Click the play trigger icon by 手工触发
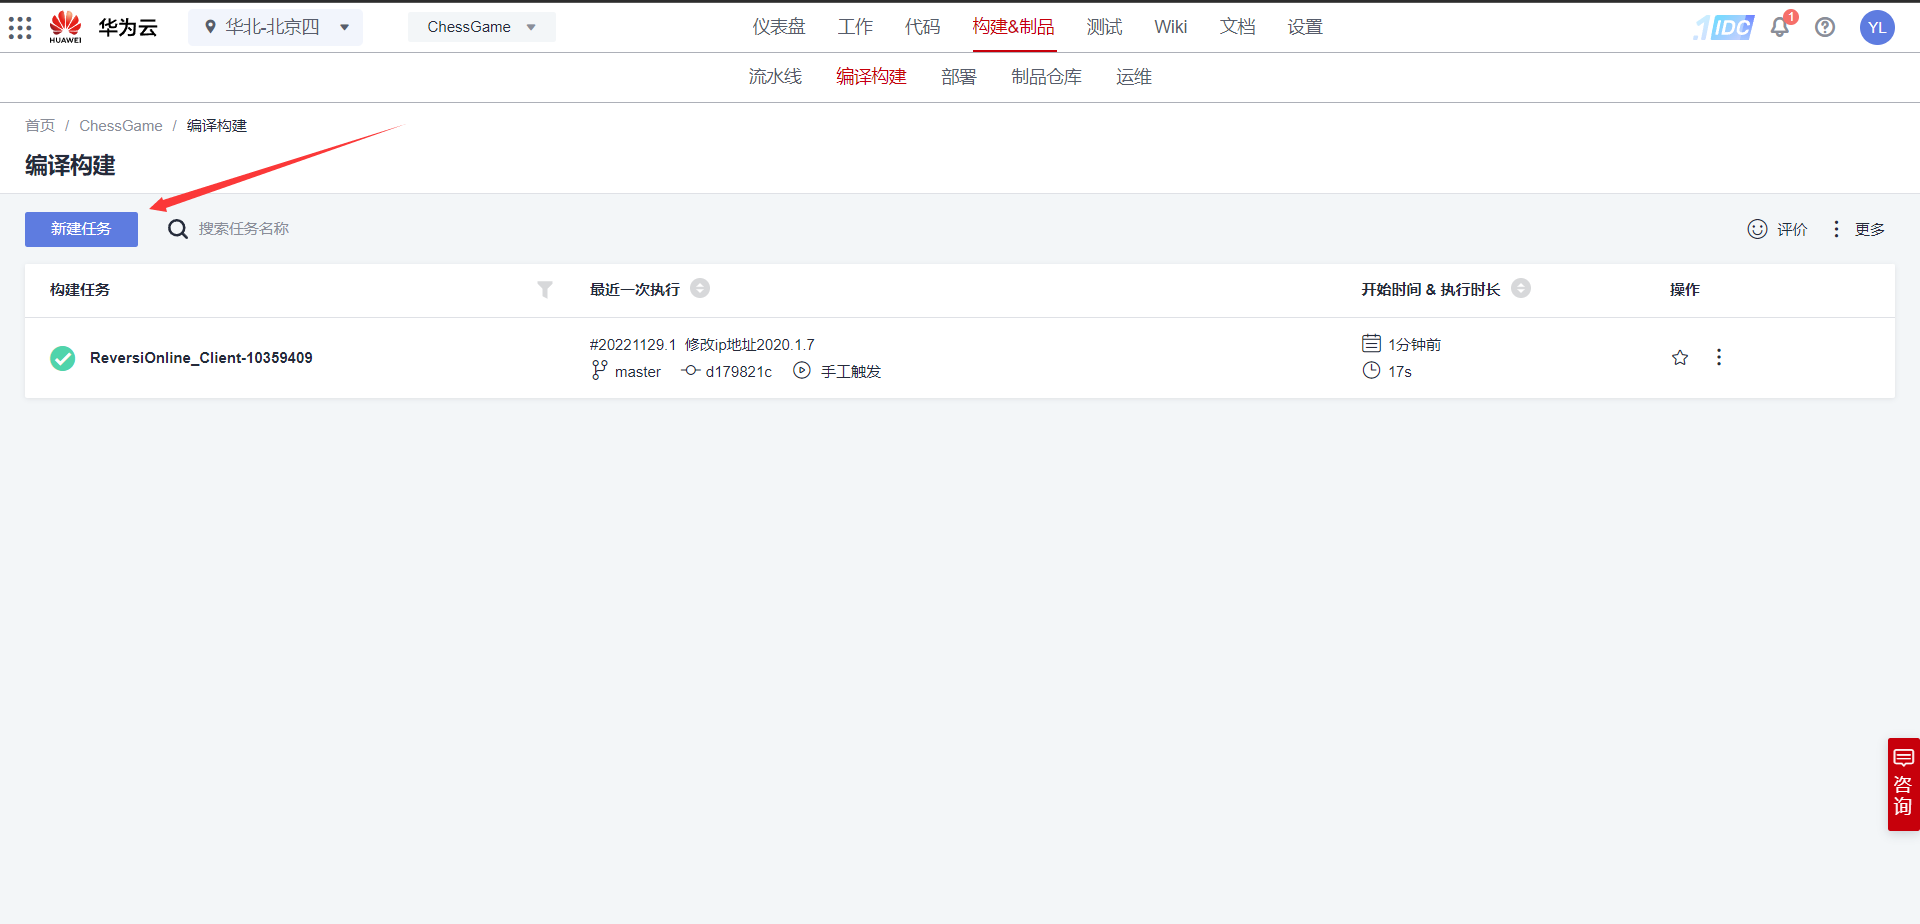The image size is (1920, 924). click(802, 371)
